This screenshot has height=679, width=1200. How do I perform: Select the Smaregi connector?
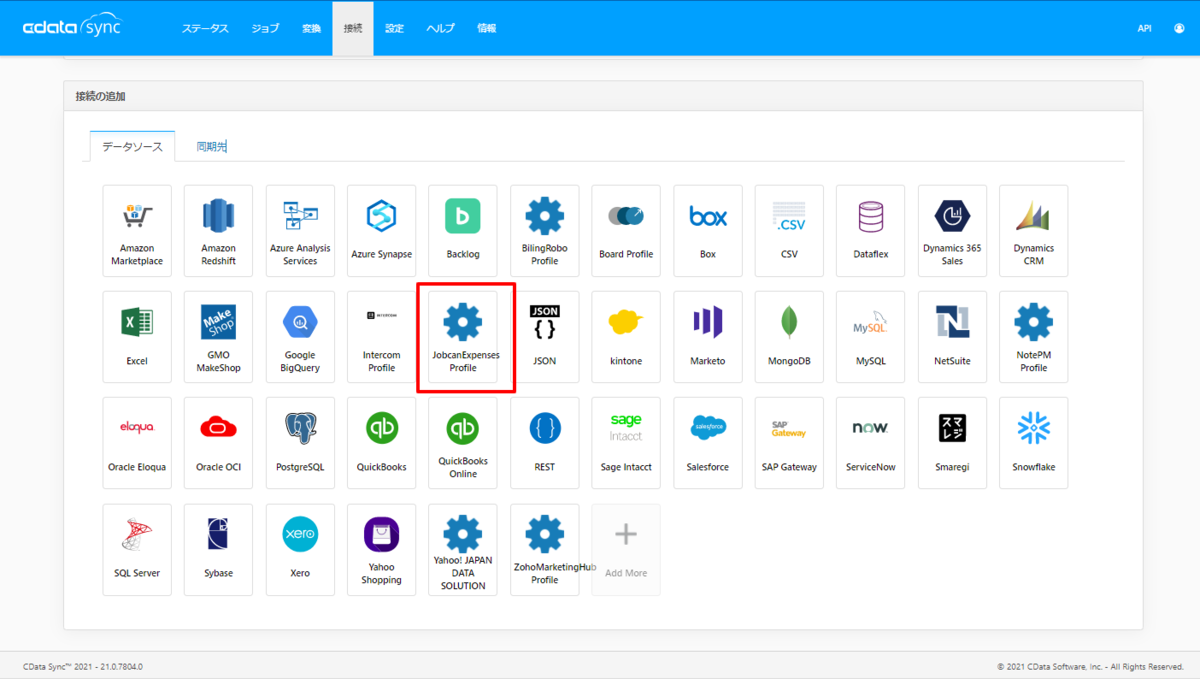[x=952, y=443]
